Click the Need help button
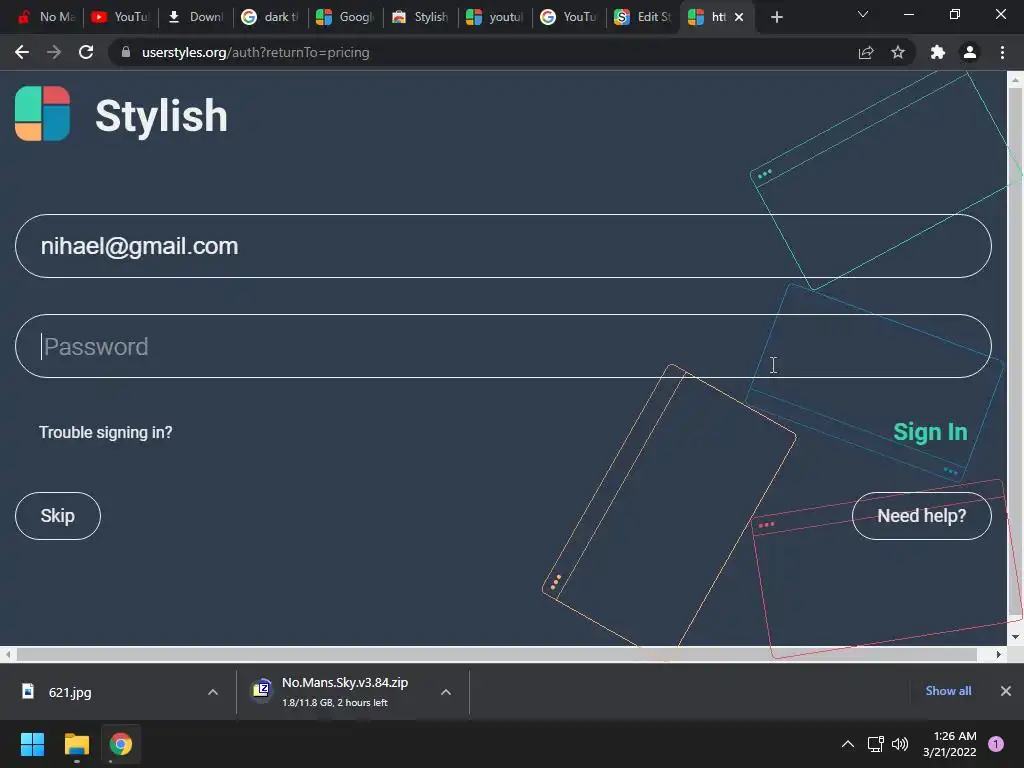Viewport: 1024px width, 768px height. point(921,516)
